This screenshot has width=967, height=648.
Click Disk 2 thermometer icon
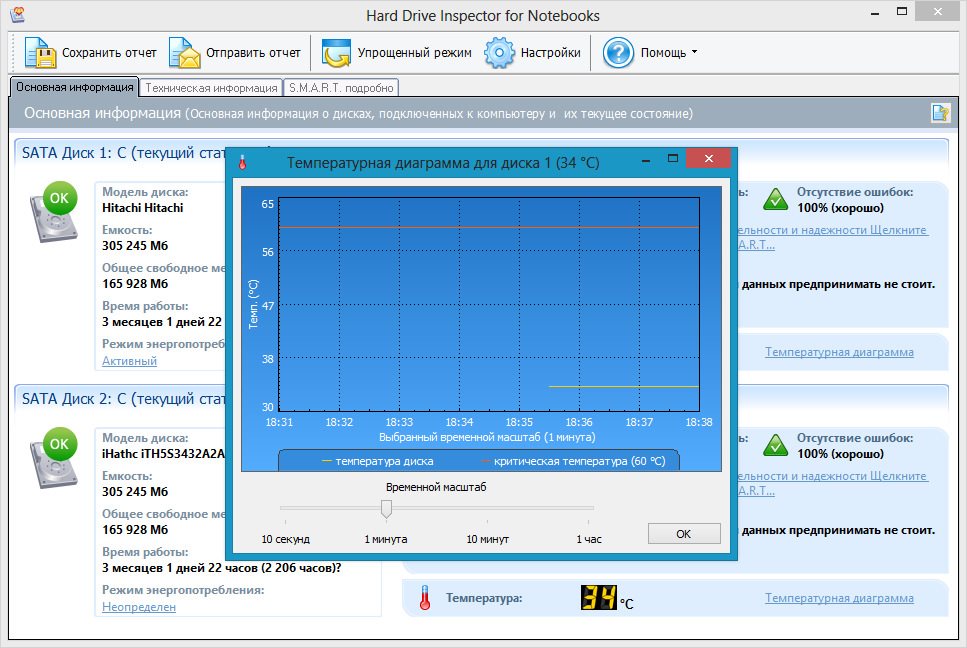coord(425,597)
